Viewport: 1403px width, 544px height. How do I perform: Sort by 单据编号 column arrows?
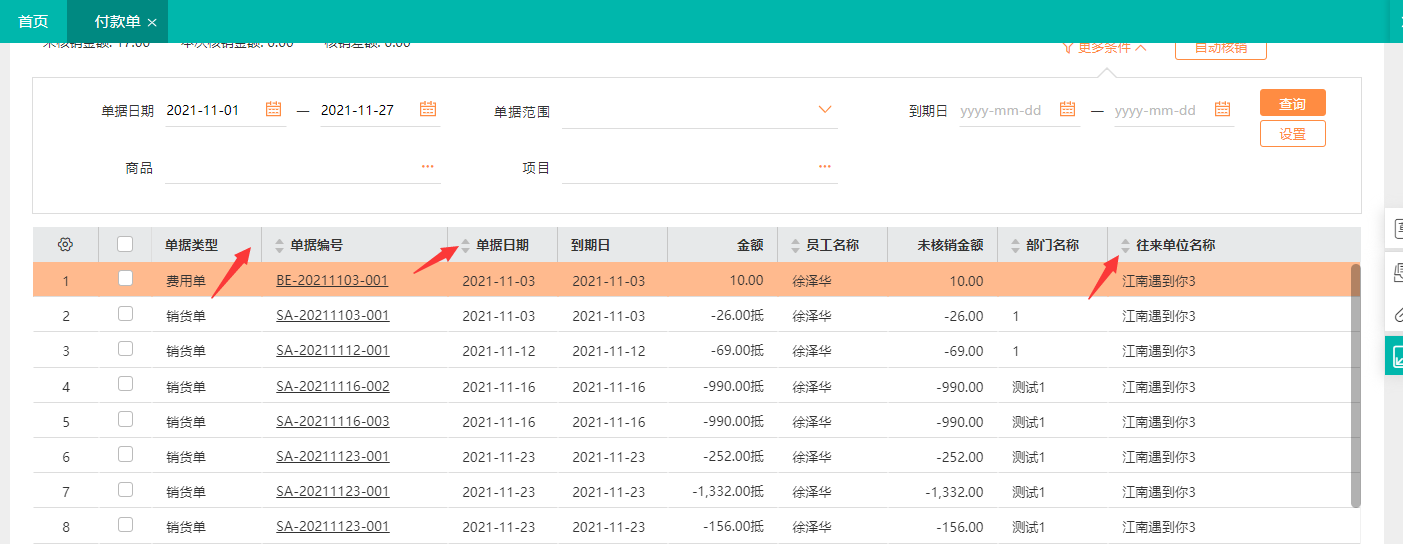pyautogui.click(x=279, y=245)
